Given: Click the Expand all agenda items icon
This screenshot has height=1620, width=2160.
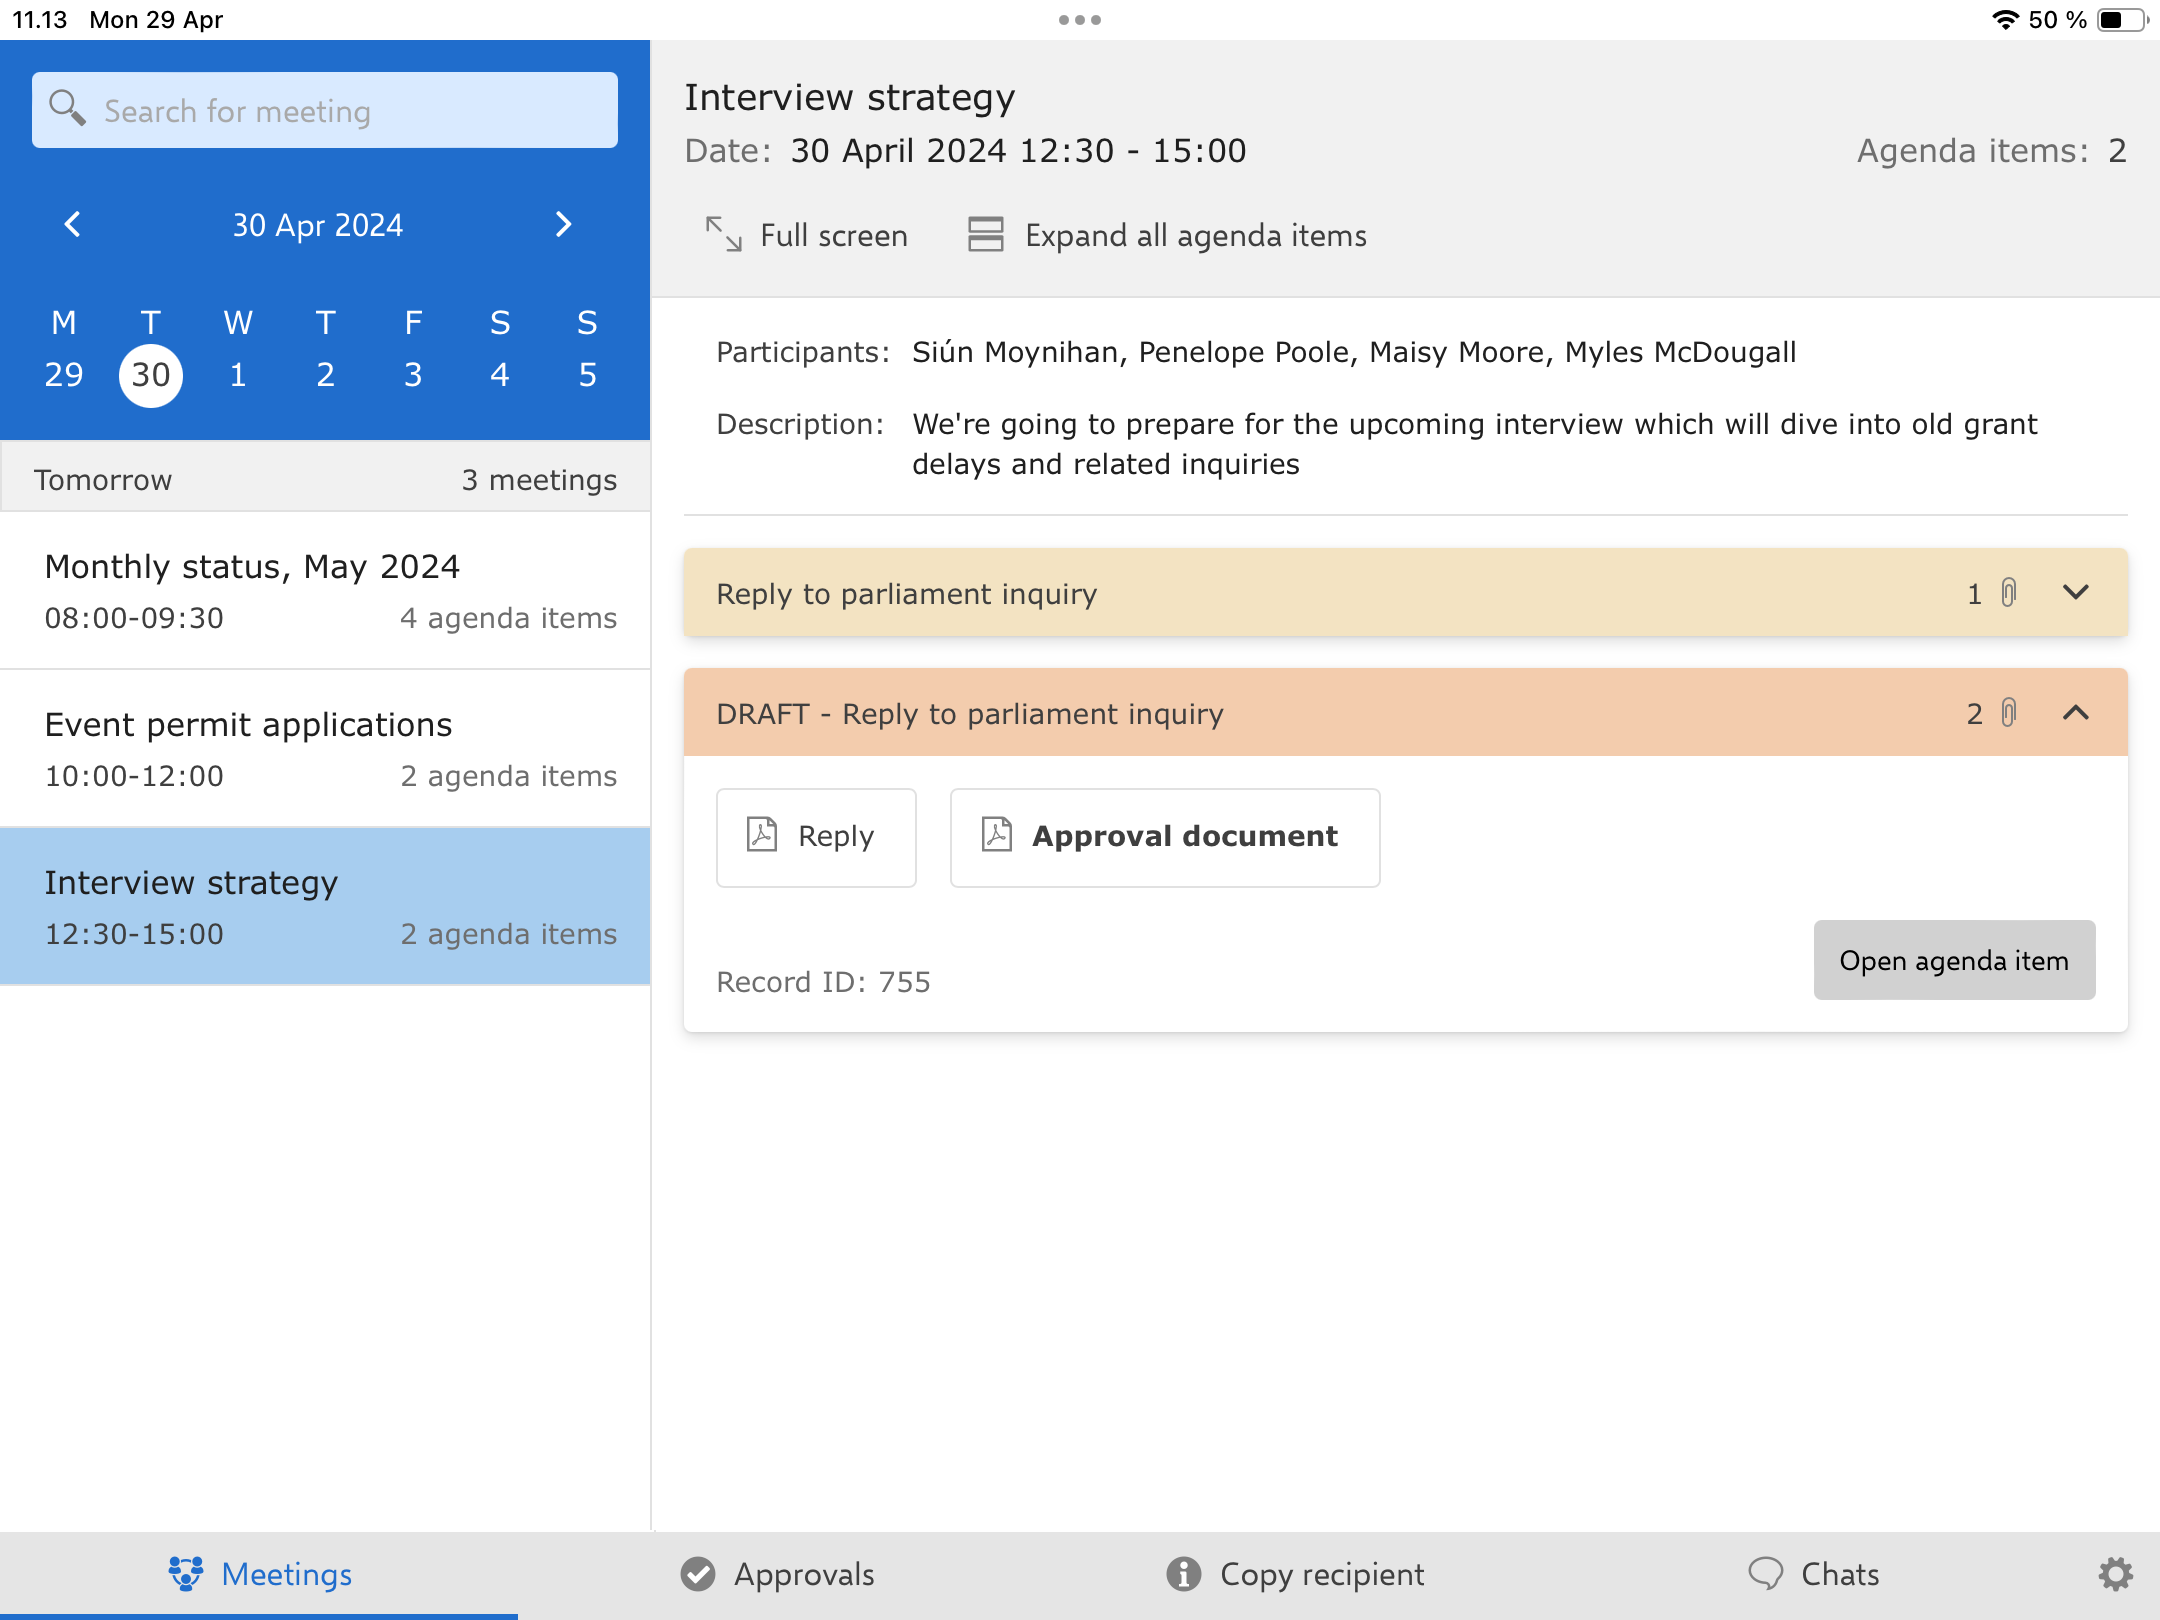Looking at the screenshot, I should click(x=985, y=235).
